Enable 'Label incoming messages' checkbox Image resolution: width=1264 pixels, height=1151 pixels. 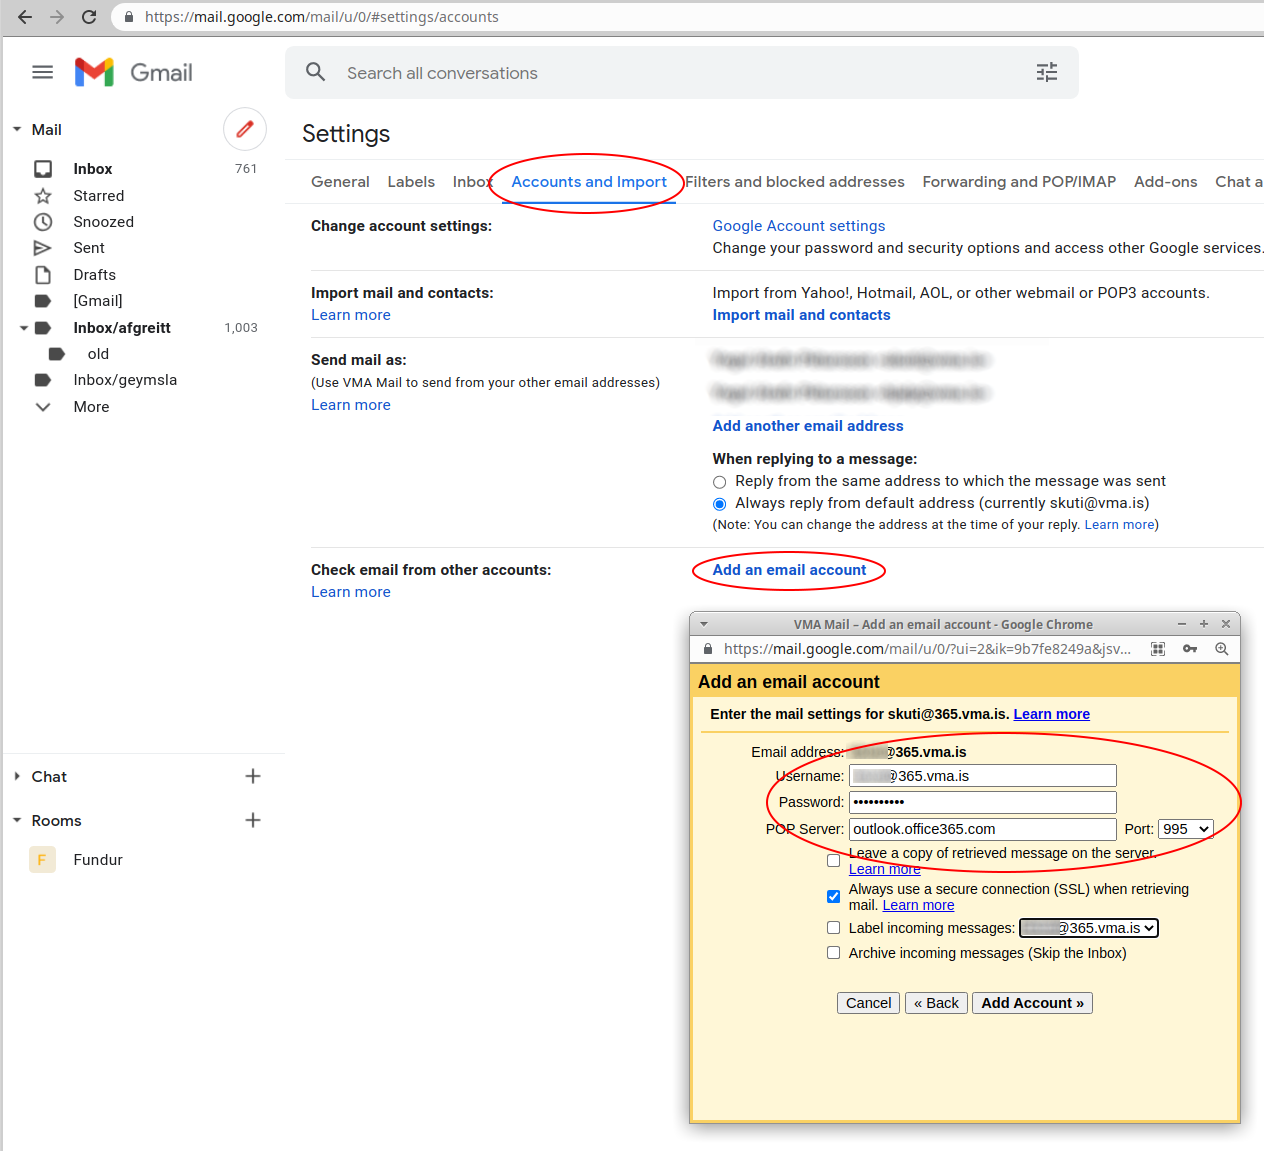coord(833,928)
